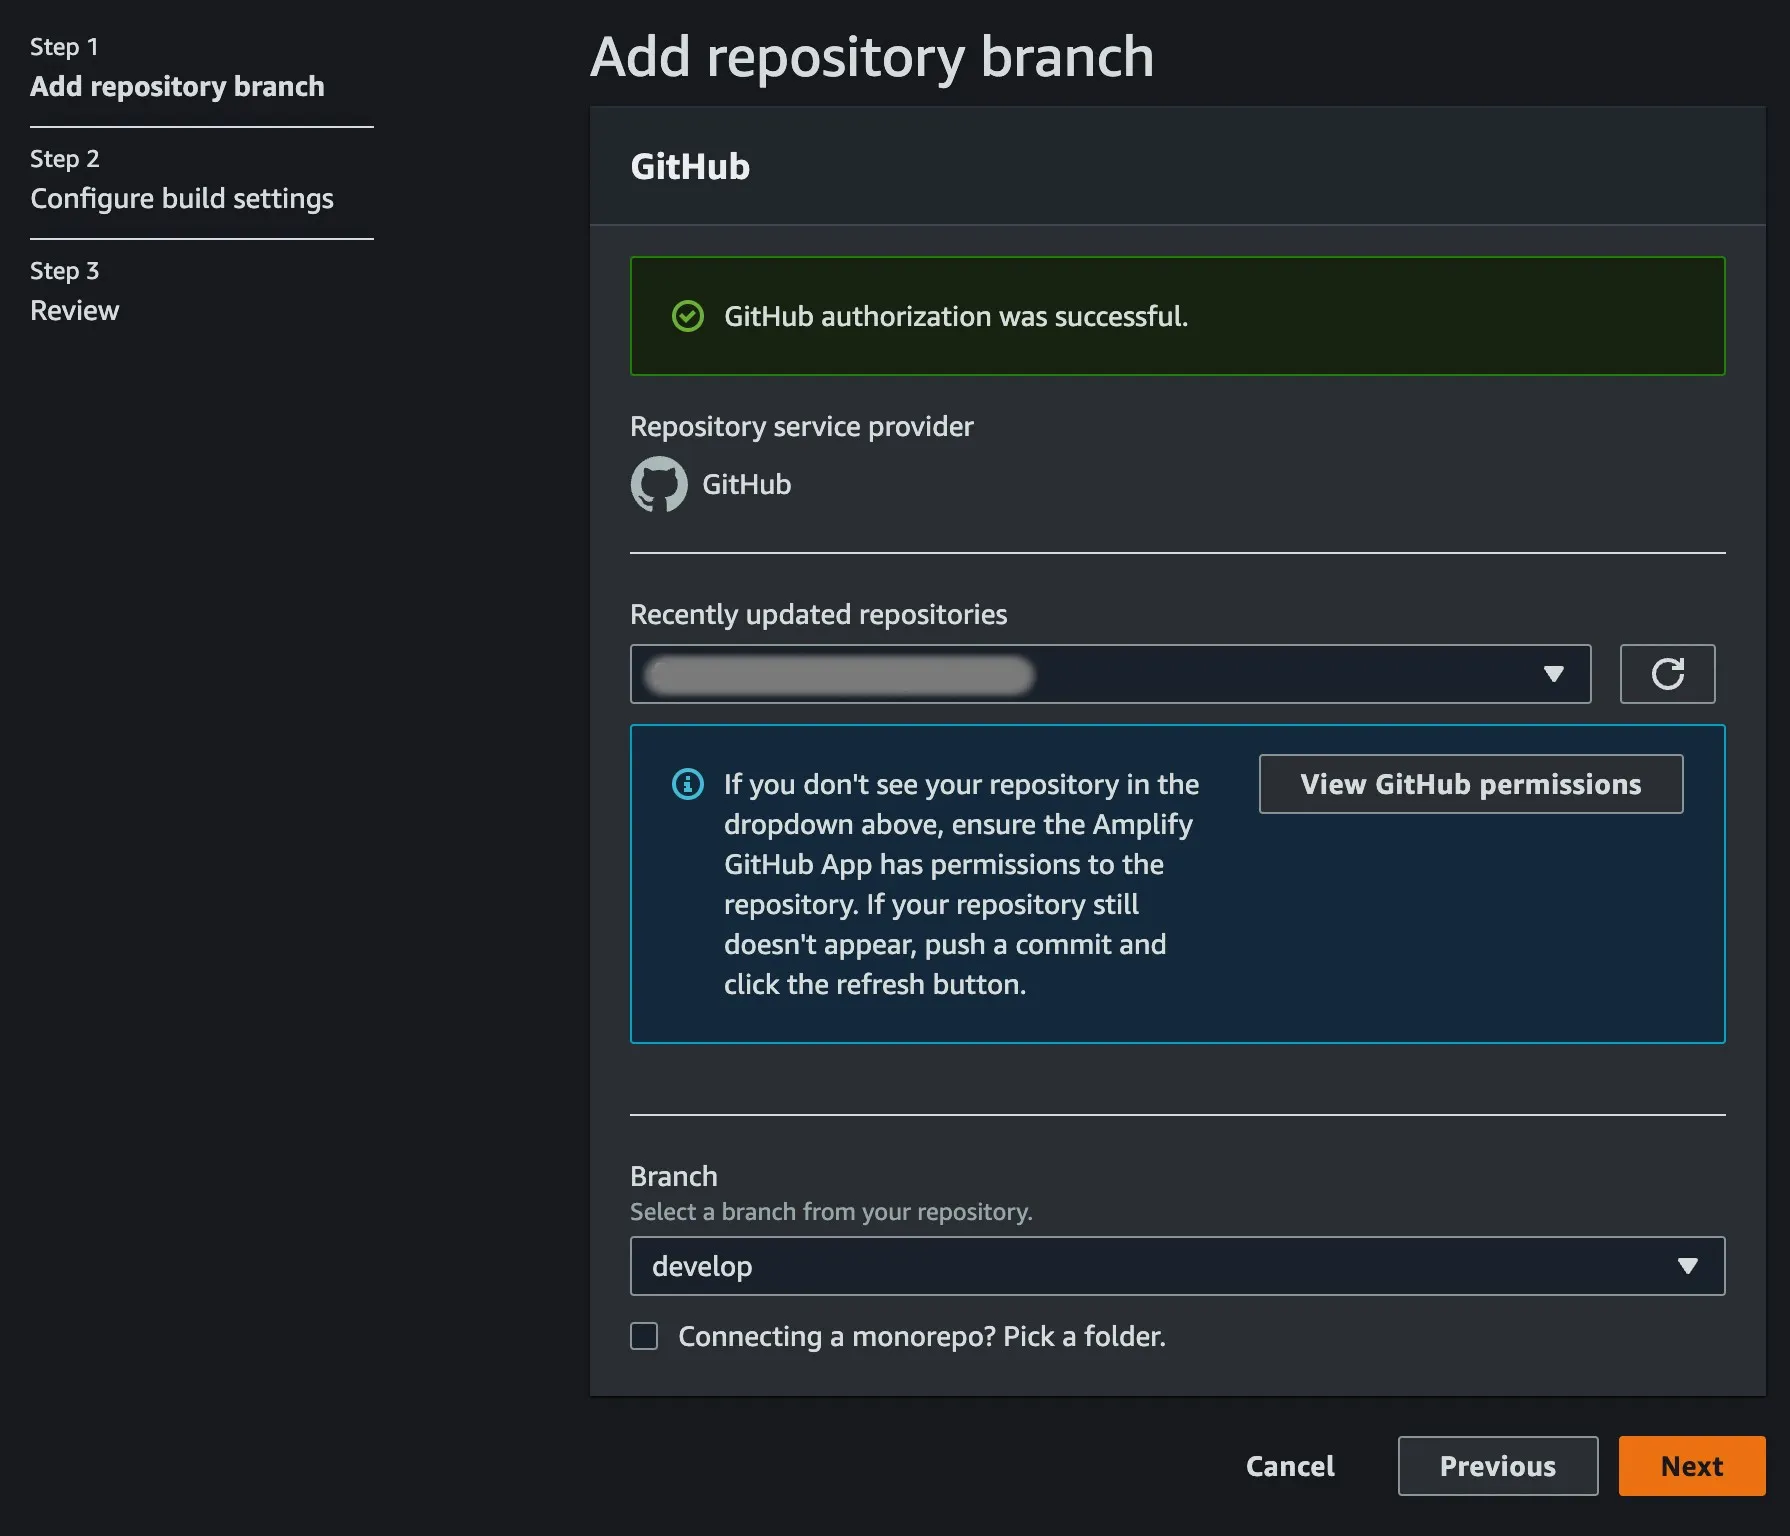
Task: Open the Recently updated repositories dropdown
Action: coord(1110,674)
